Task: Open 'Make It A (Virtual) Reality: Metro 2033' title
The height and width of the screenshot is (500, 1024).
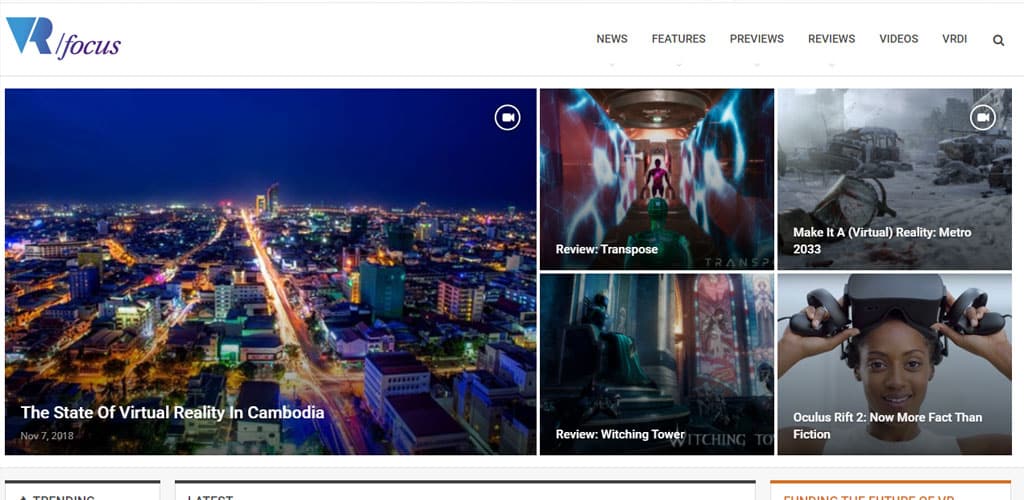Action: click(882, 240)
